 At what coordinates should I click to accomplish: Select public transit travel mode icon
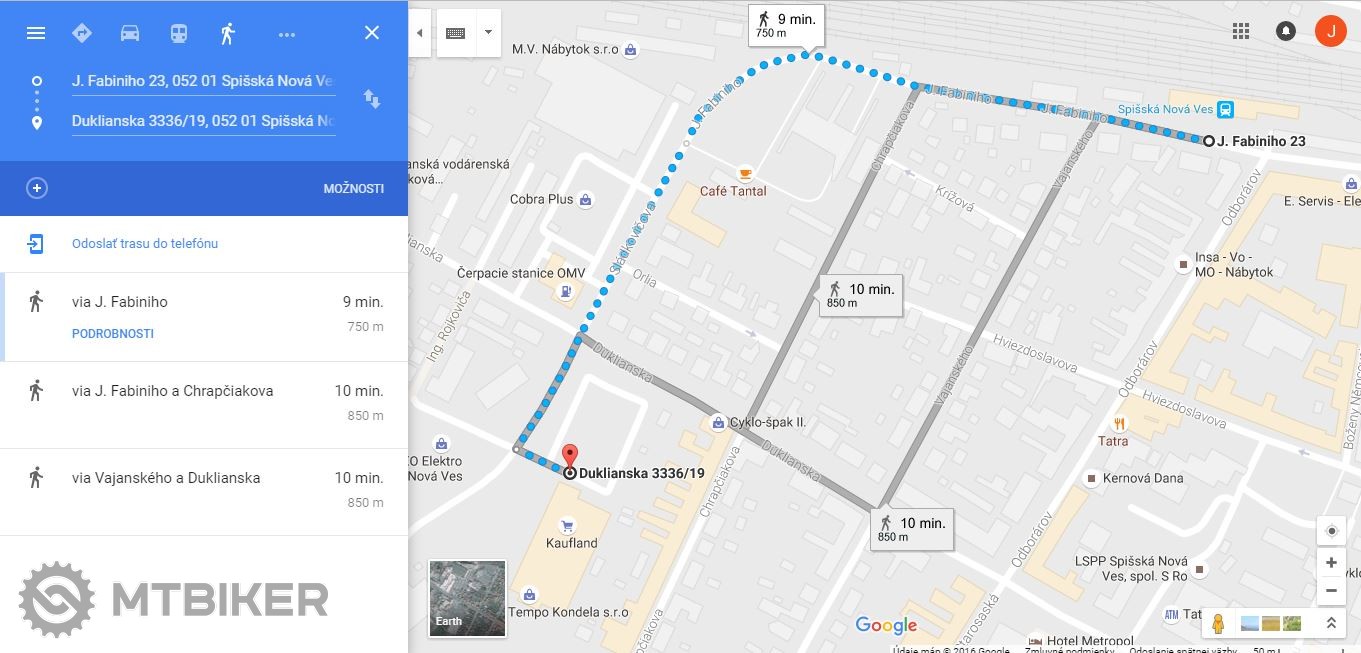tap(178, 33)
